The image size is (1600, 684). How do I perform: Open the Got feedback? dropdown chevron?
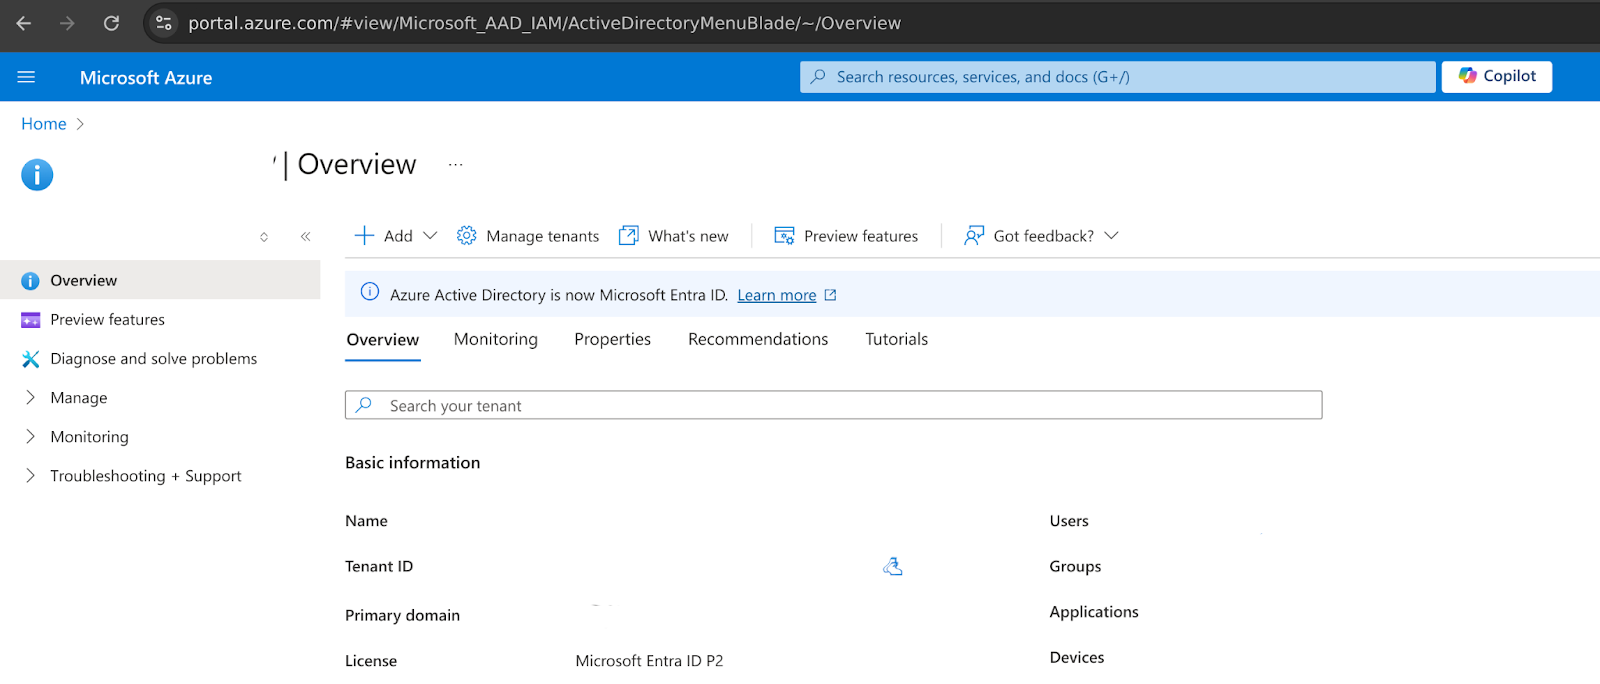(1111, 236)
